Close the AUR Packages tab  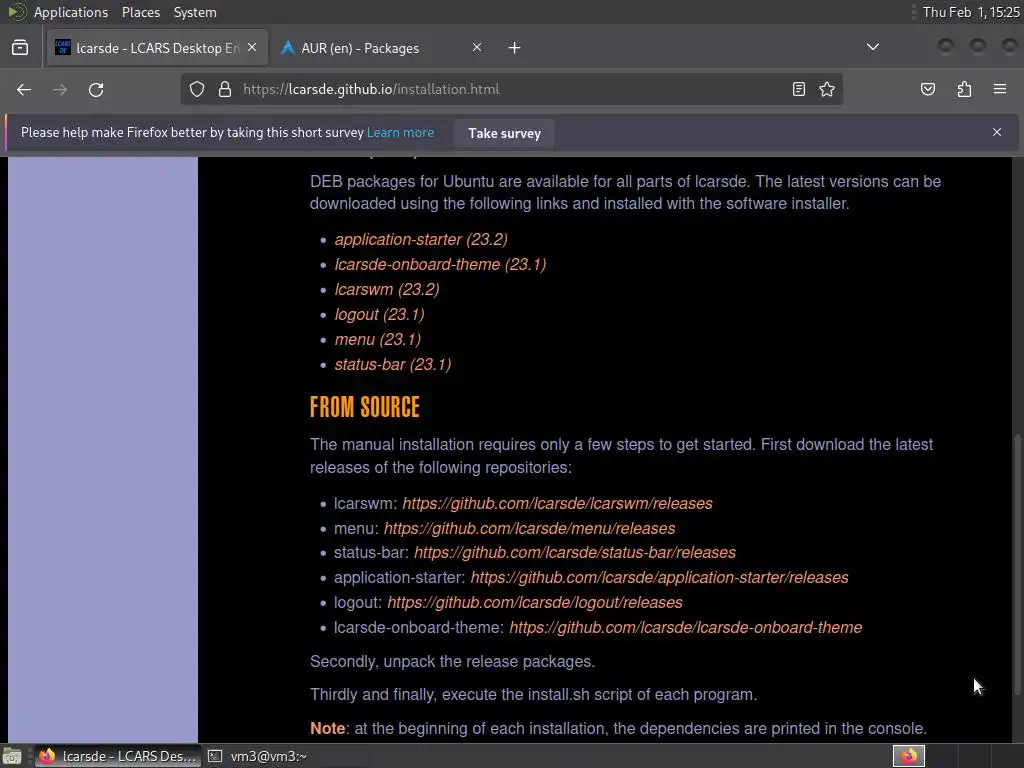(x=477, y=48)
